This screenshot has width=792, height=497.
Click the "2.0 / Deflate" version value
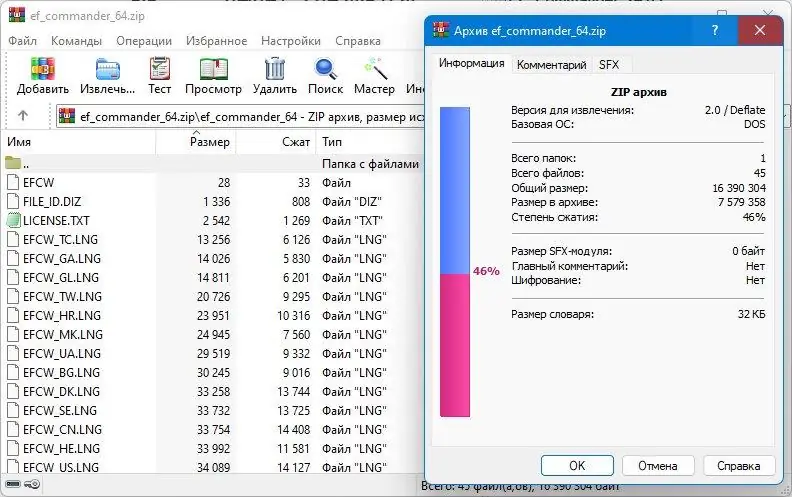(x=735, y=110)
